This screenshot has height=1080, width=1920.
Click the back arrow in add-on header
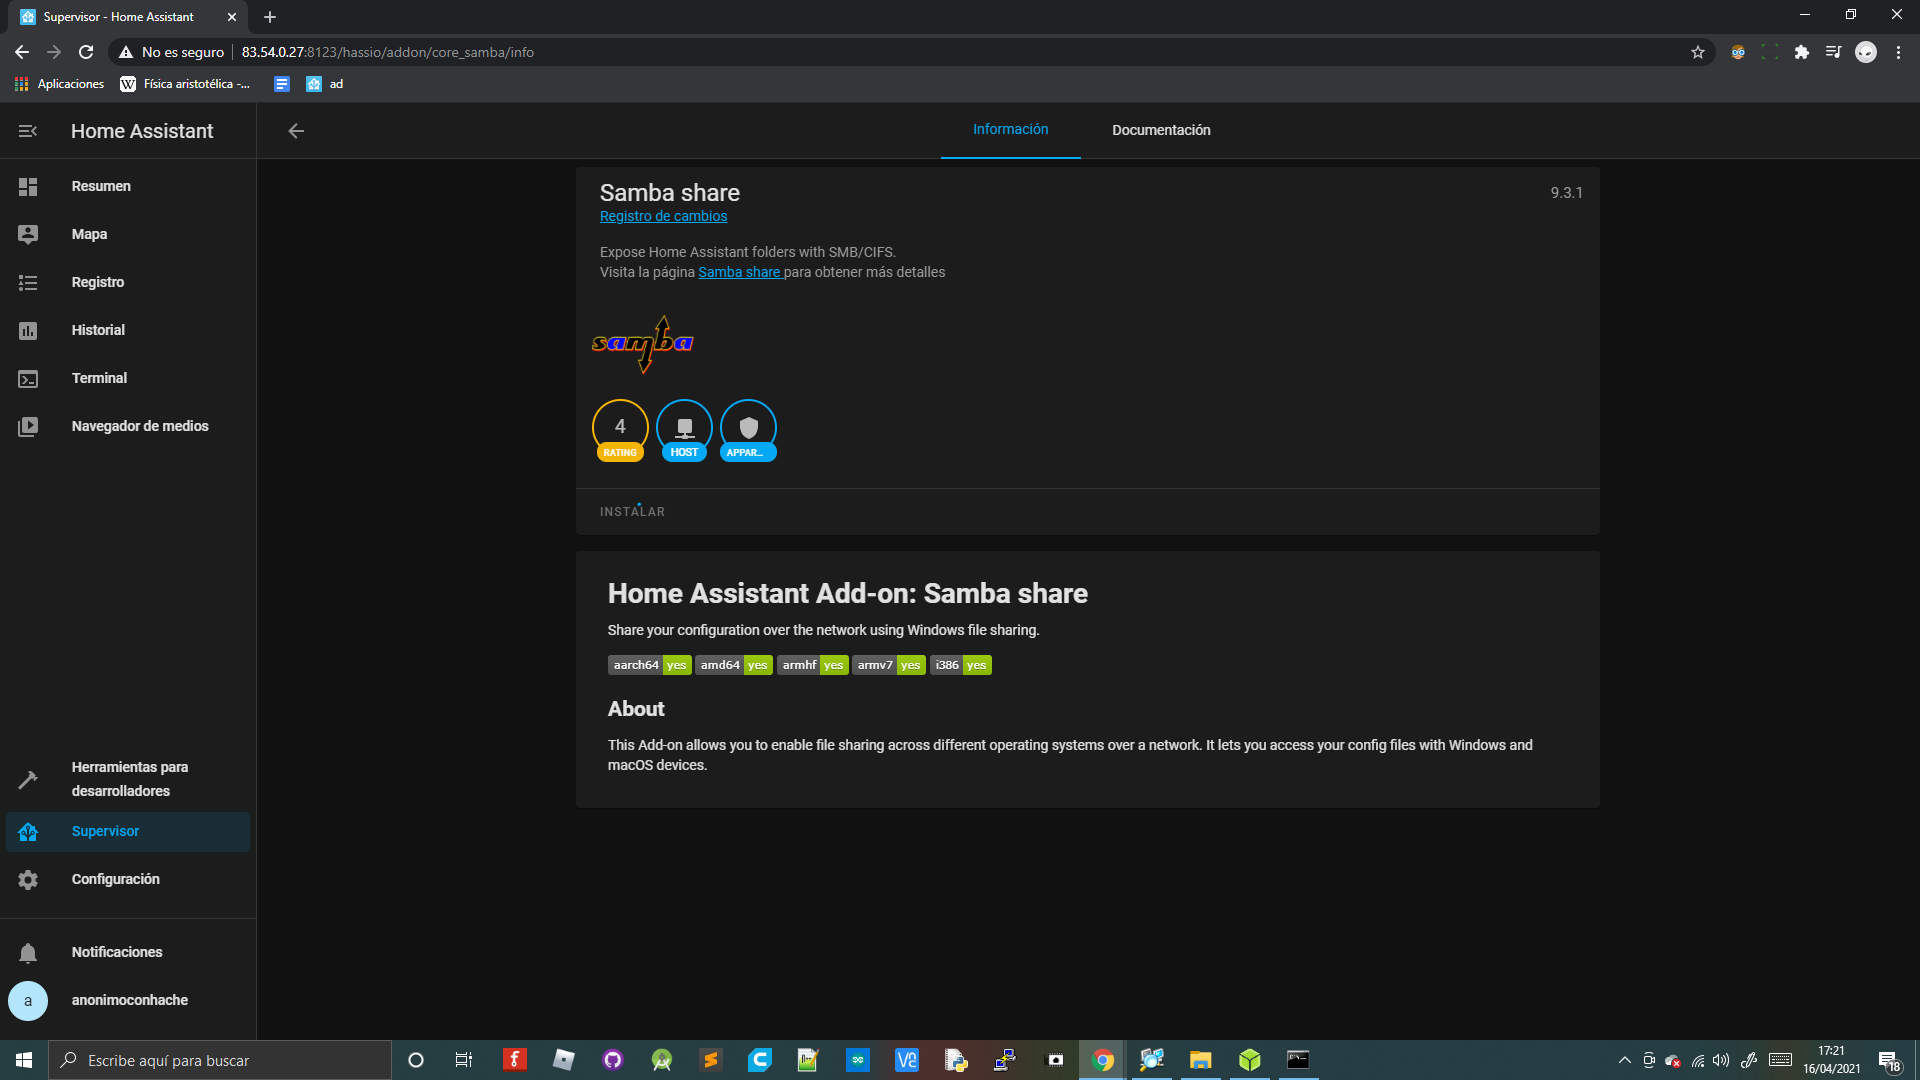(x=296, y=131)
